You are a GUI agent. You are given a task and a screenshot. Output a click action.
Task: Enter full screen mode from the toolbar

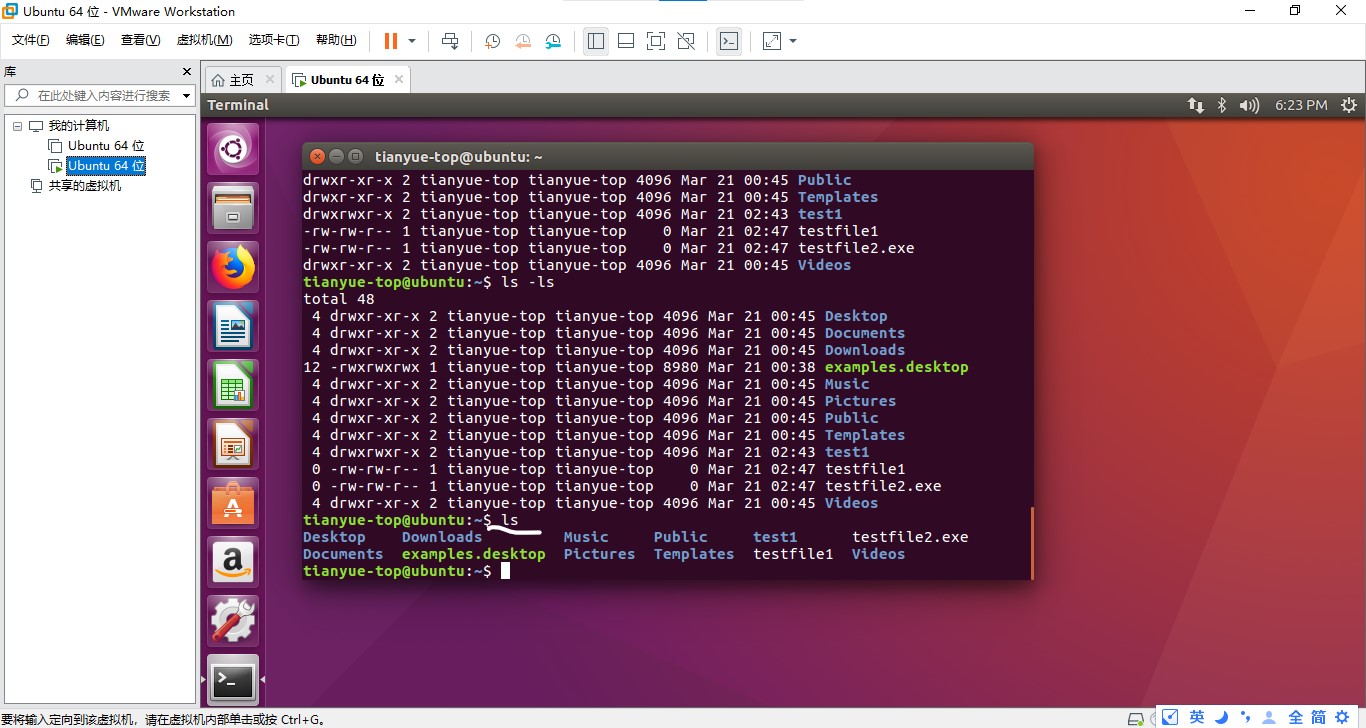pos(656,41)
